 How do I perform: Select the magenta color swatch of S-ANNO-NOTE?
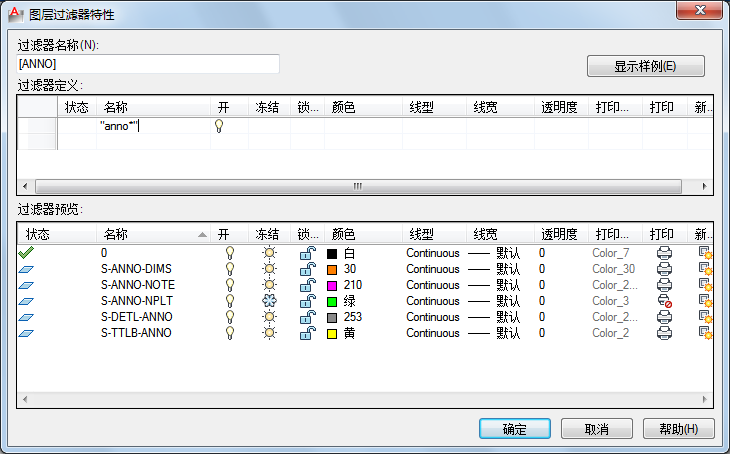[x=333, y=285]
